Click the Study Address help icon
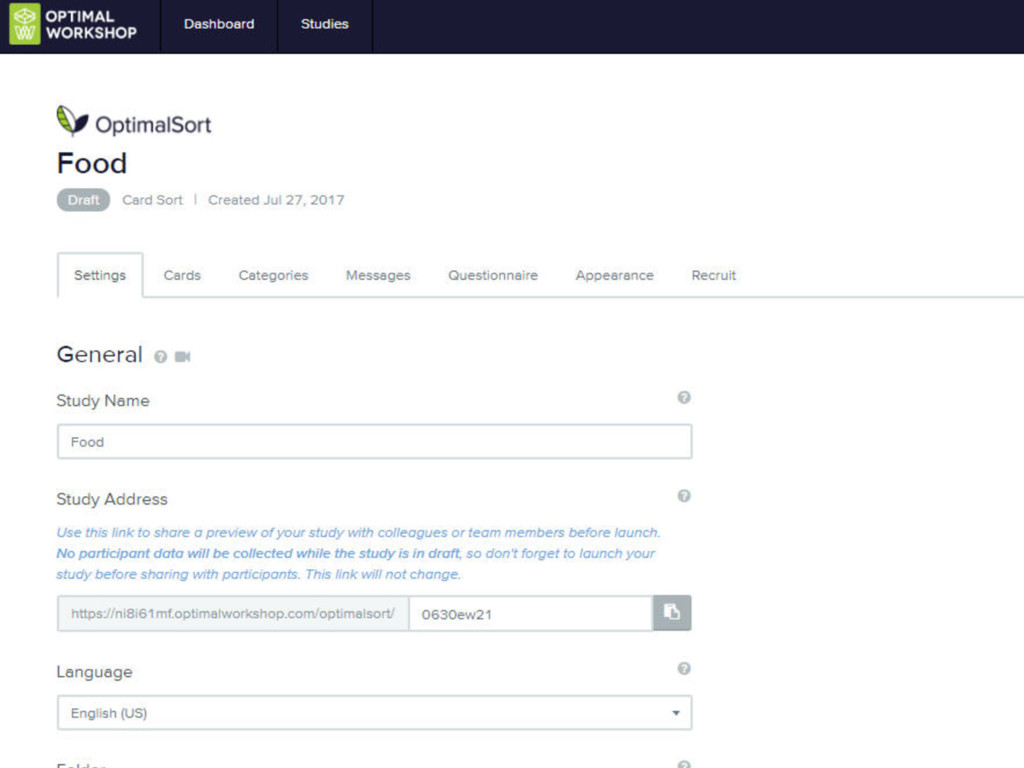Screen dimensions: 1024x768 pos(684,496)
